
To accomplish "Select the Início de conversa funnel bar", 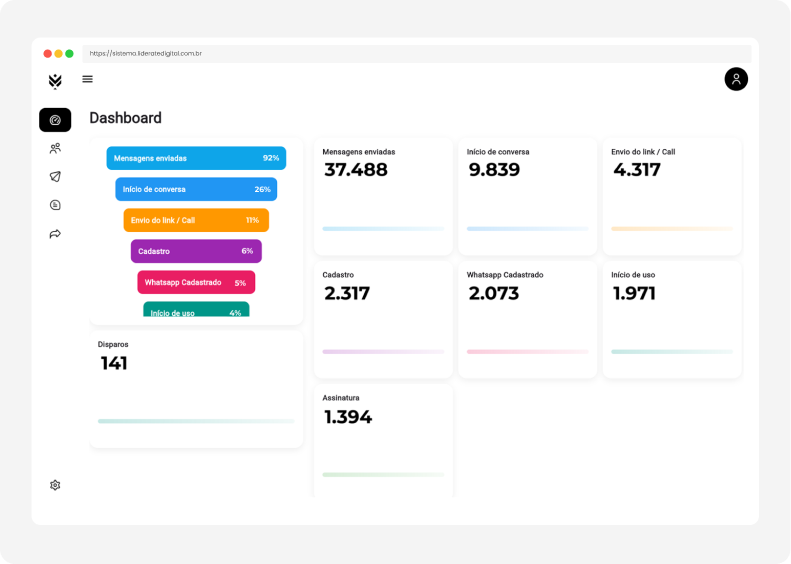I will pos(196,189).
